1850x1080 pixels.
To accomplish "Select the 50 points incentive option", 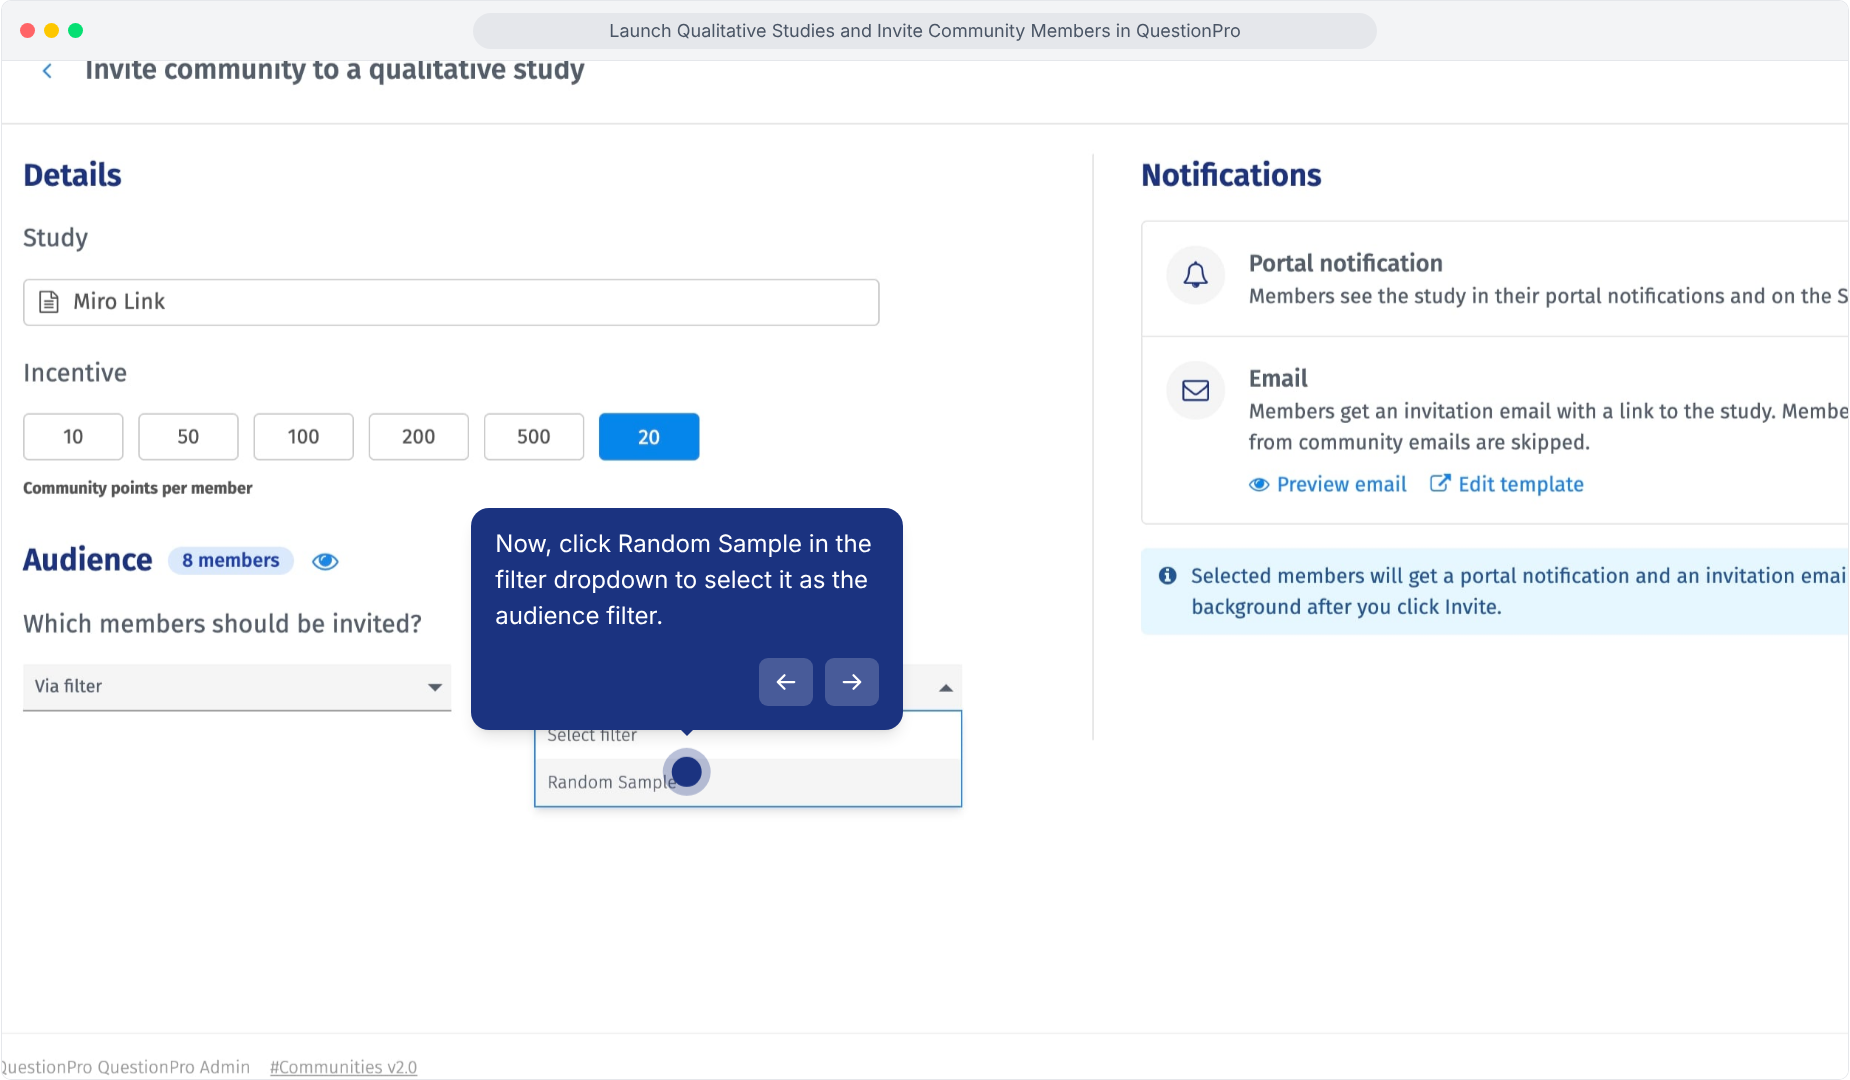I will (188, 437).
